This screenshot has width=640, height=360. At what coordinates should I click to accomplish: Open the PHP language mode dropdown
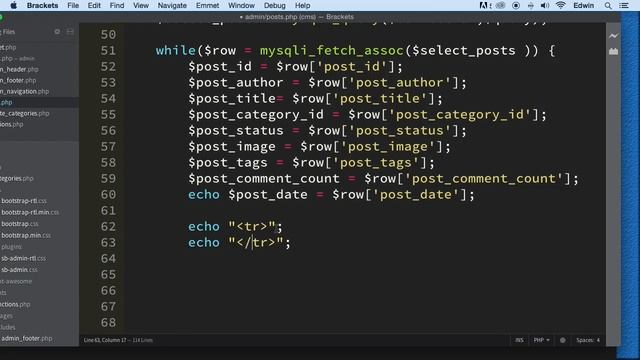coord(541,340)
